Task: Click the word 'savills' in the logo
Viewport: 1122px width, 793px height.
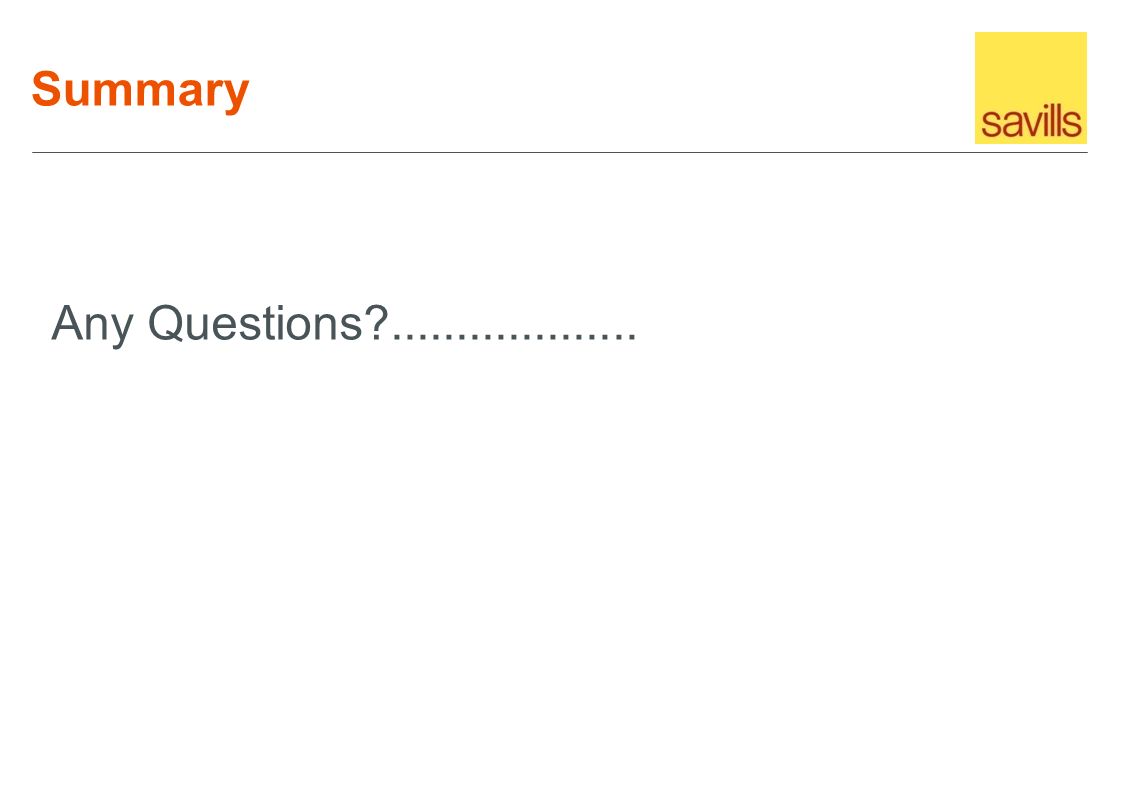Action: pyautogui.click(x=1031, y=122)
